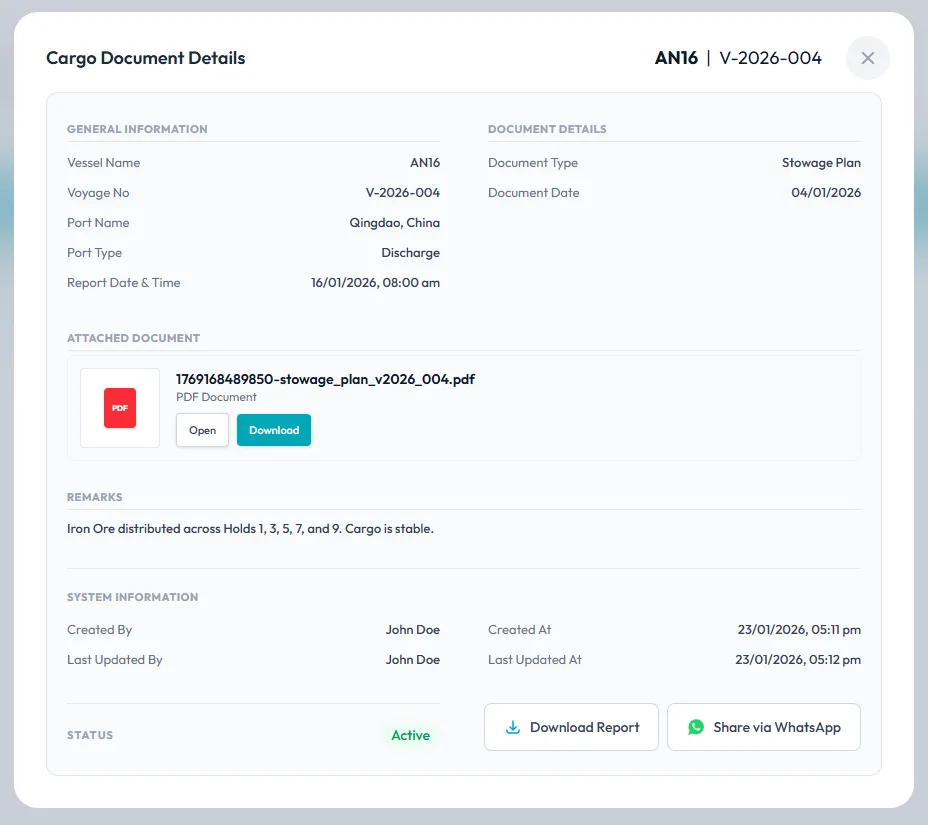The image size is (928, 825).
Task: Close the Cargo Document Details dialog
Action: click(867, 58)
